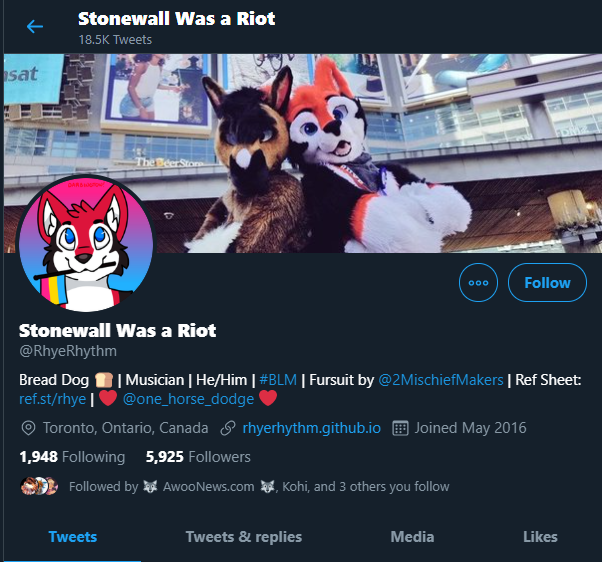
Task: Click the calendar joined-date icon
Action: point(400,428)
